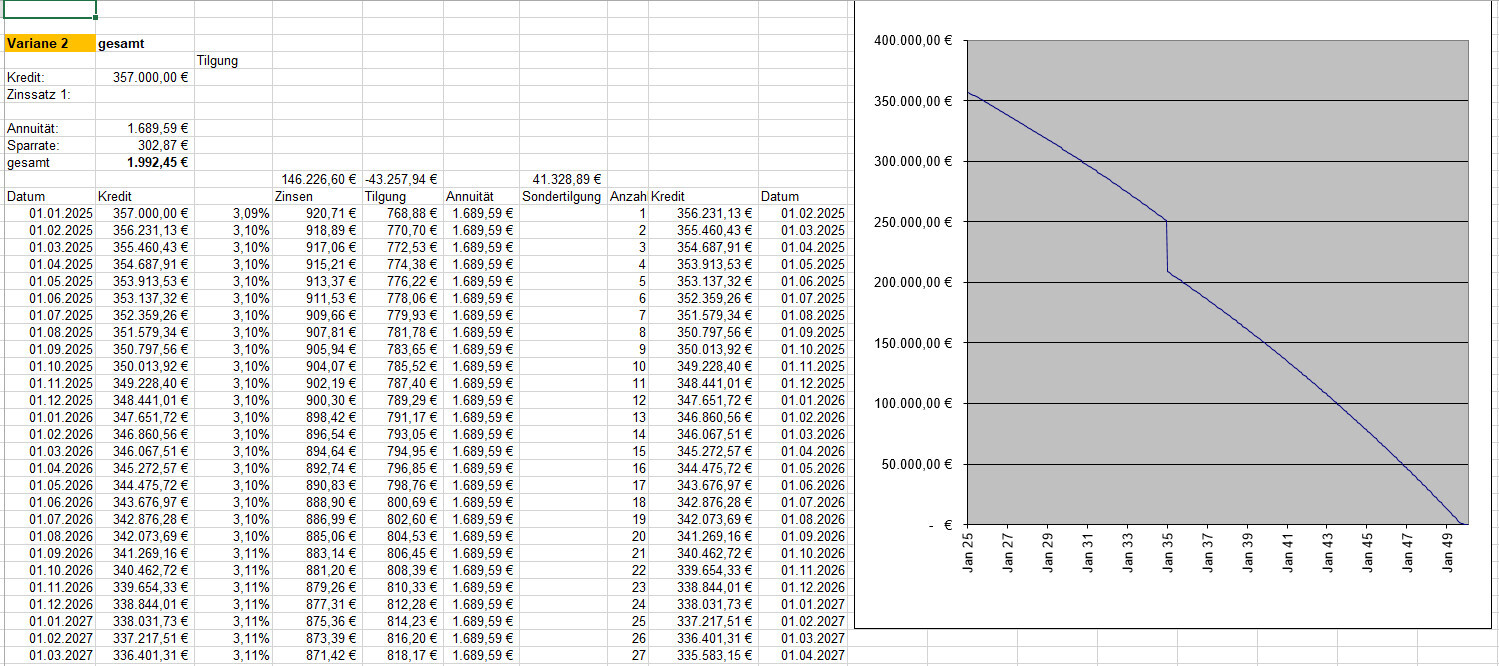Select the 41.328,89 € Sondertilgung total

tap(562, 179)
